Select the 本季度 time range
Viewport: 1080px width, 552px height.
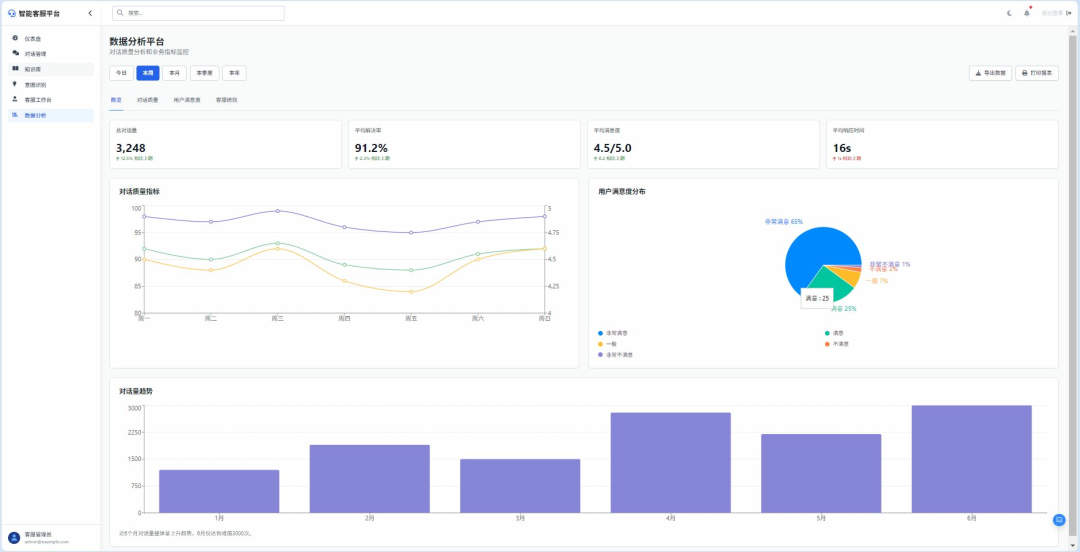point(204,73)
